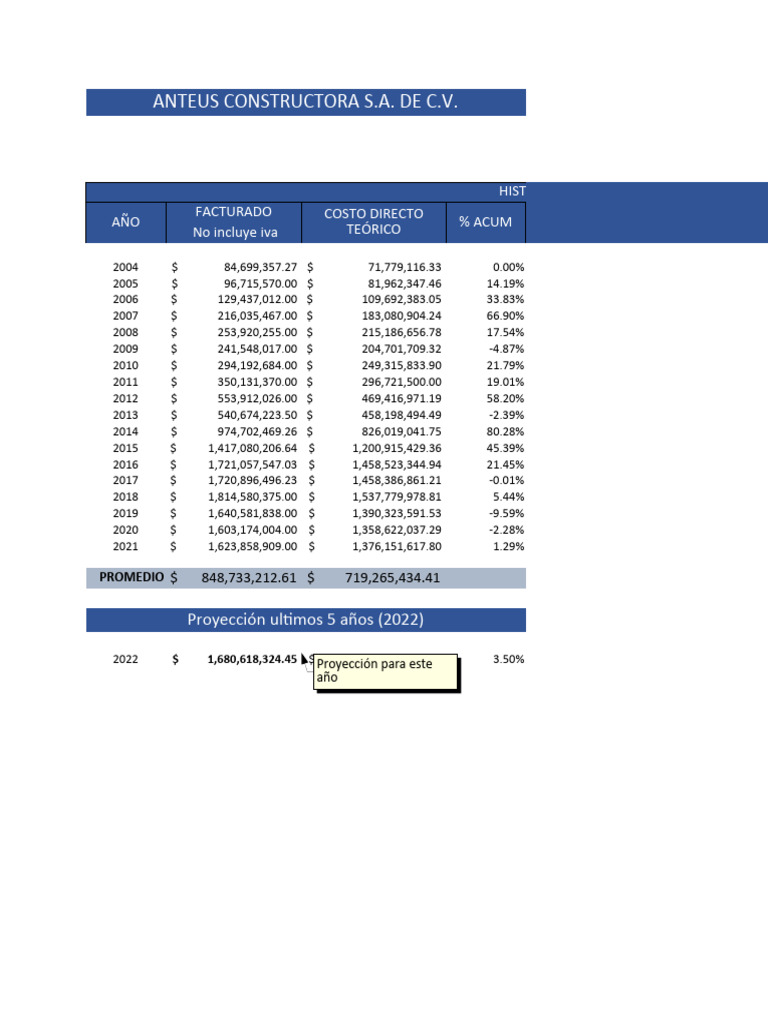Select percentage cell -4.87%
Screen dimensions: 768x1024
506,349
